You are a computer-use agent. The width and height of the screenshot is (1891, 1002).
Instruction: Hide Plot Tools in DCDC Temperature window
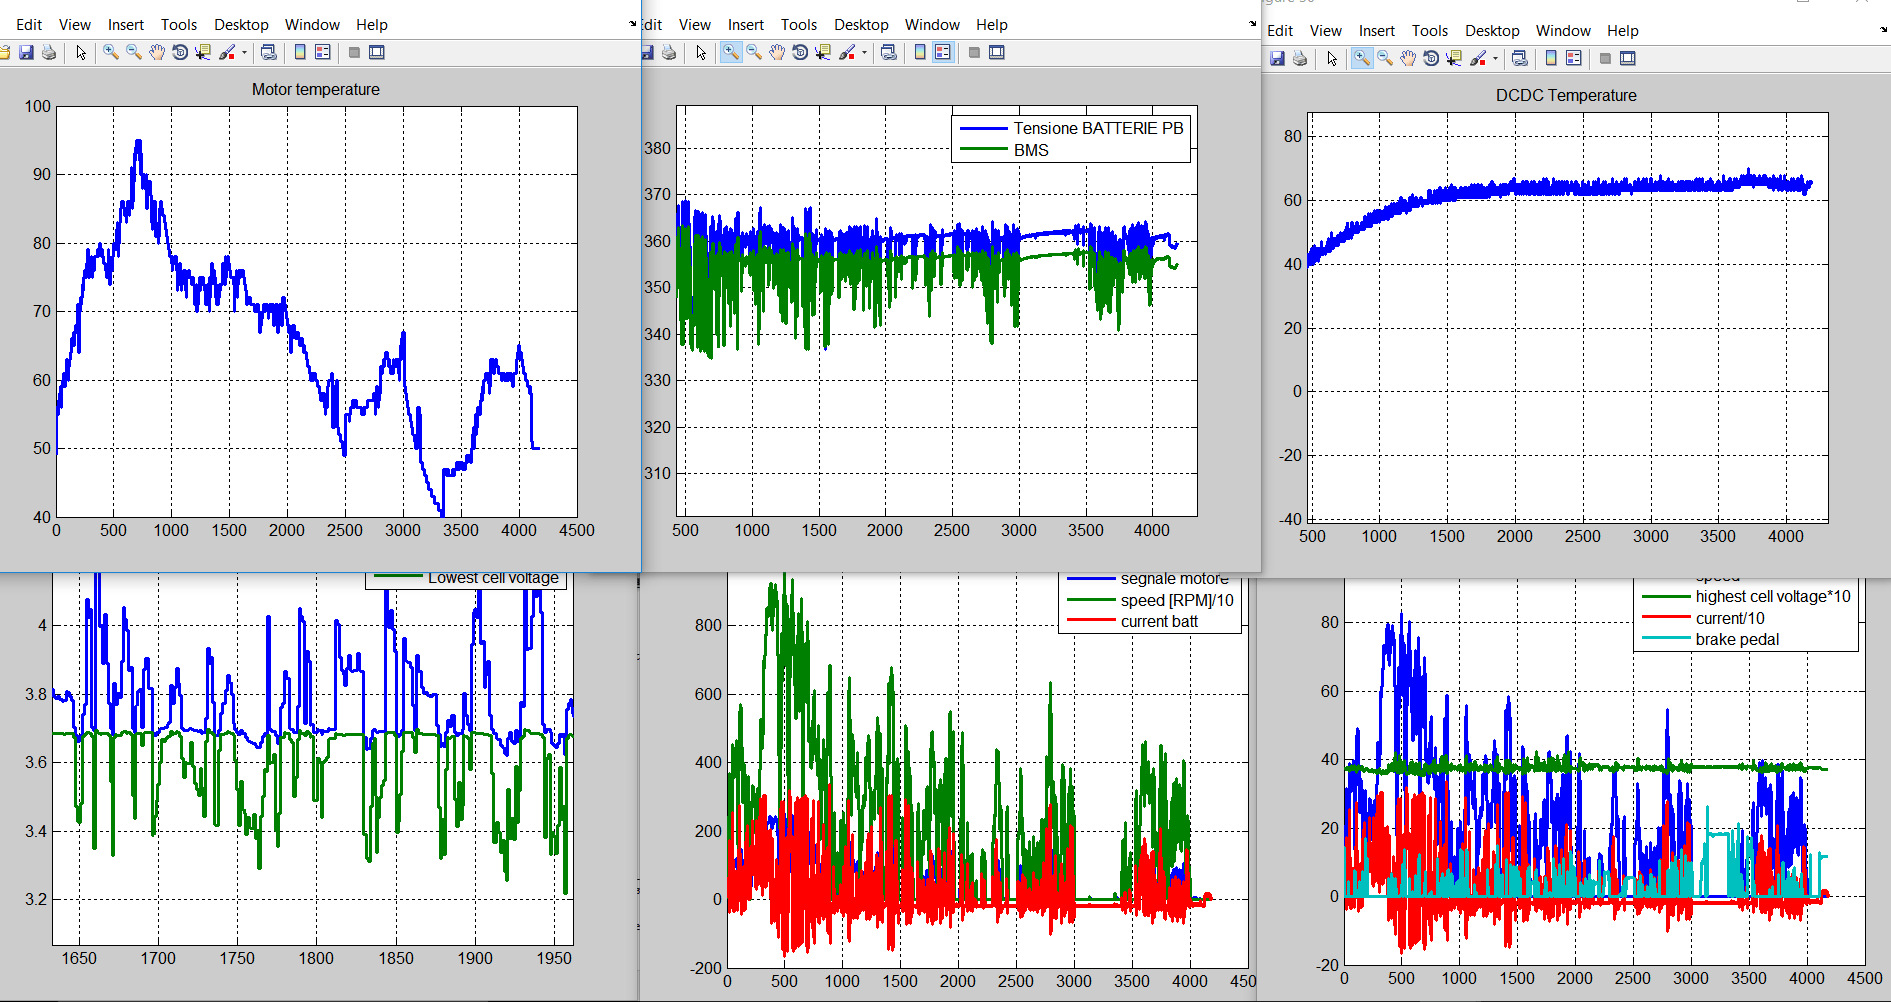1605,59
